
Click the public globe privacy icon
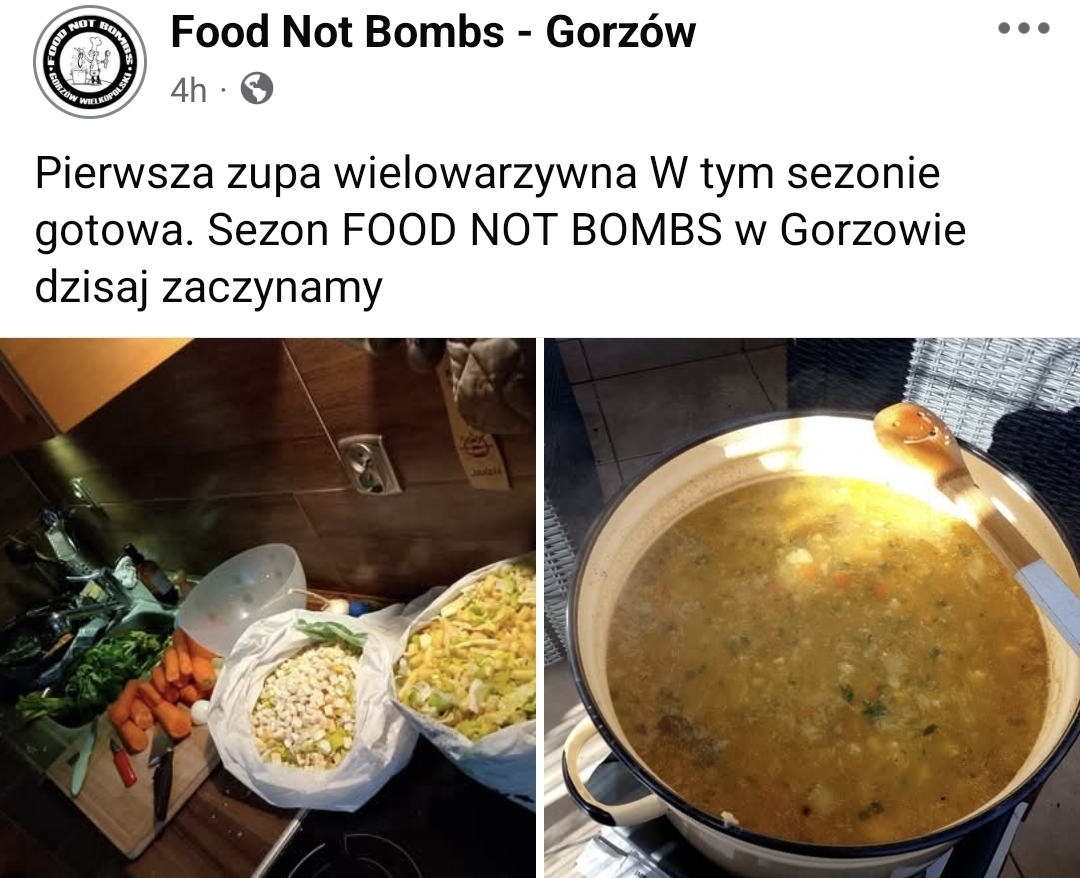pos(256,89)
